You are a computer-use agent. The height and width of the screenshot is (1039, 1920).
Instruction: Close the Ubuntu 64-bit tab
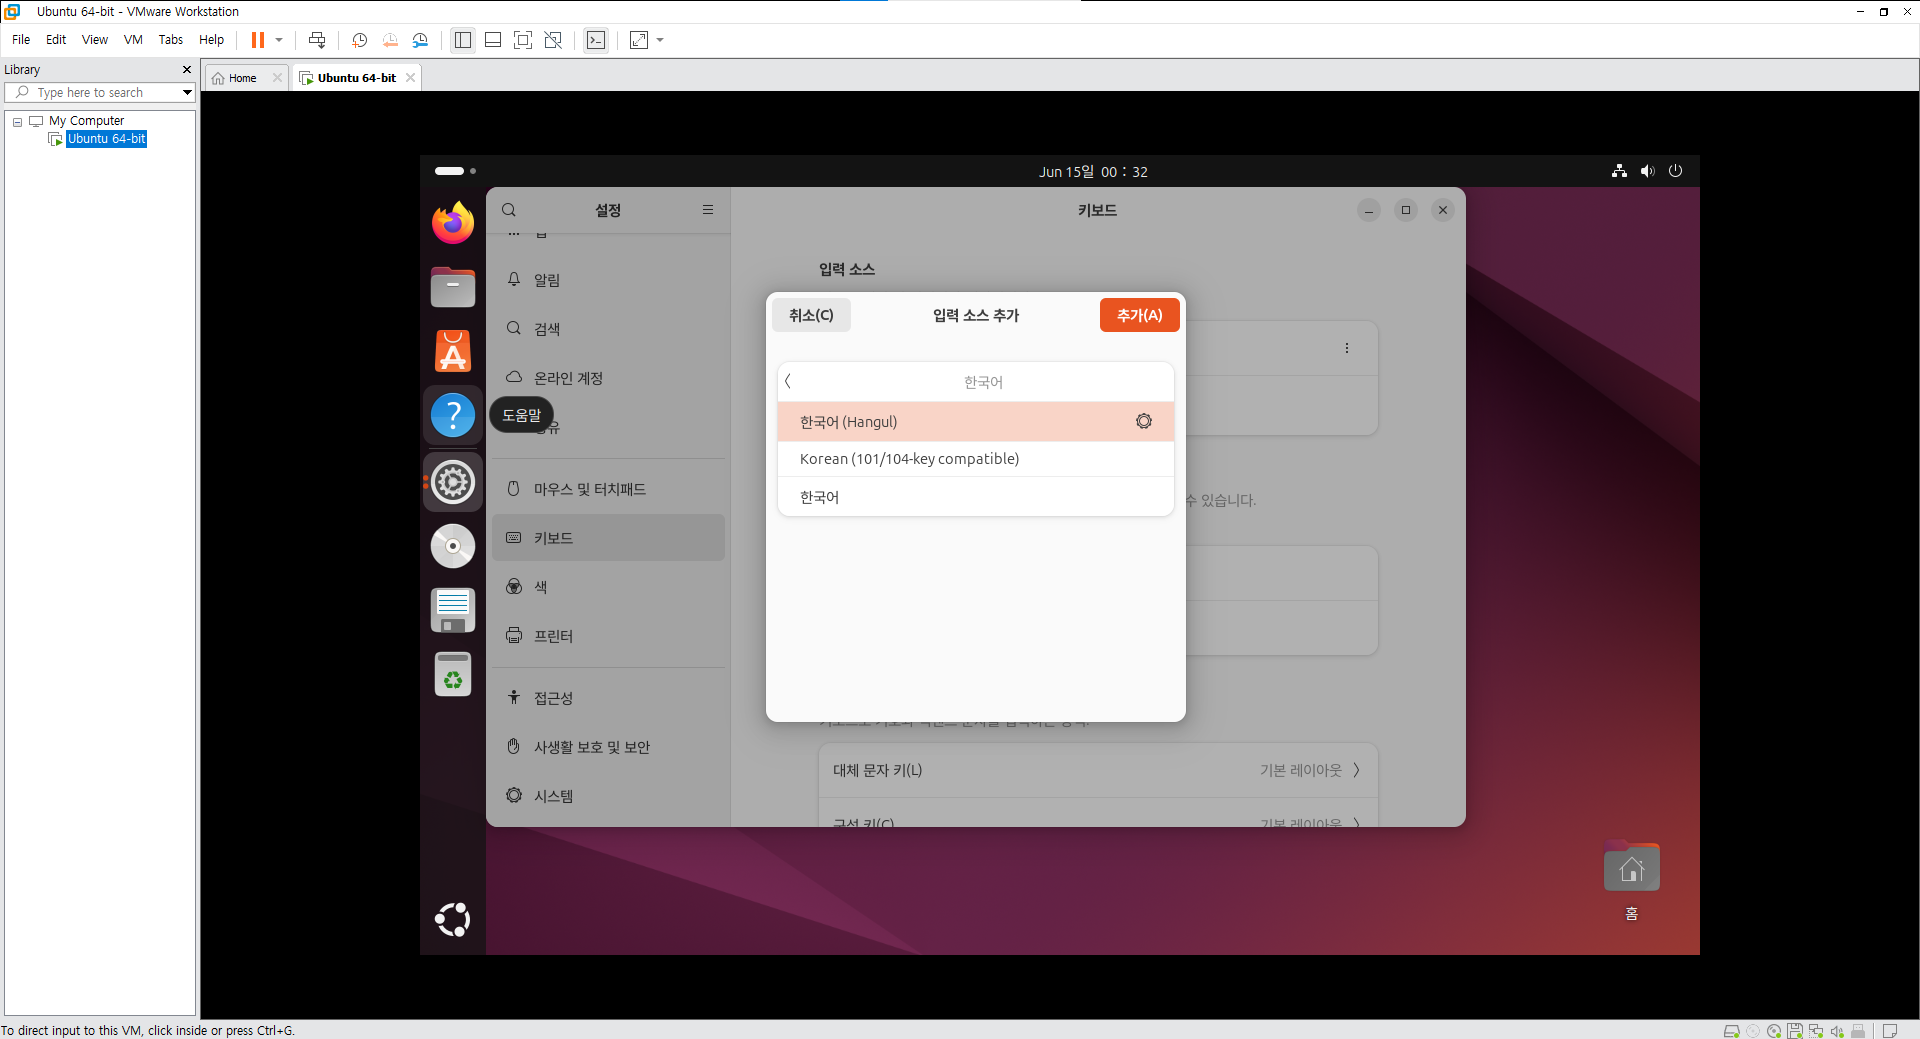410,78
